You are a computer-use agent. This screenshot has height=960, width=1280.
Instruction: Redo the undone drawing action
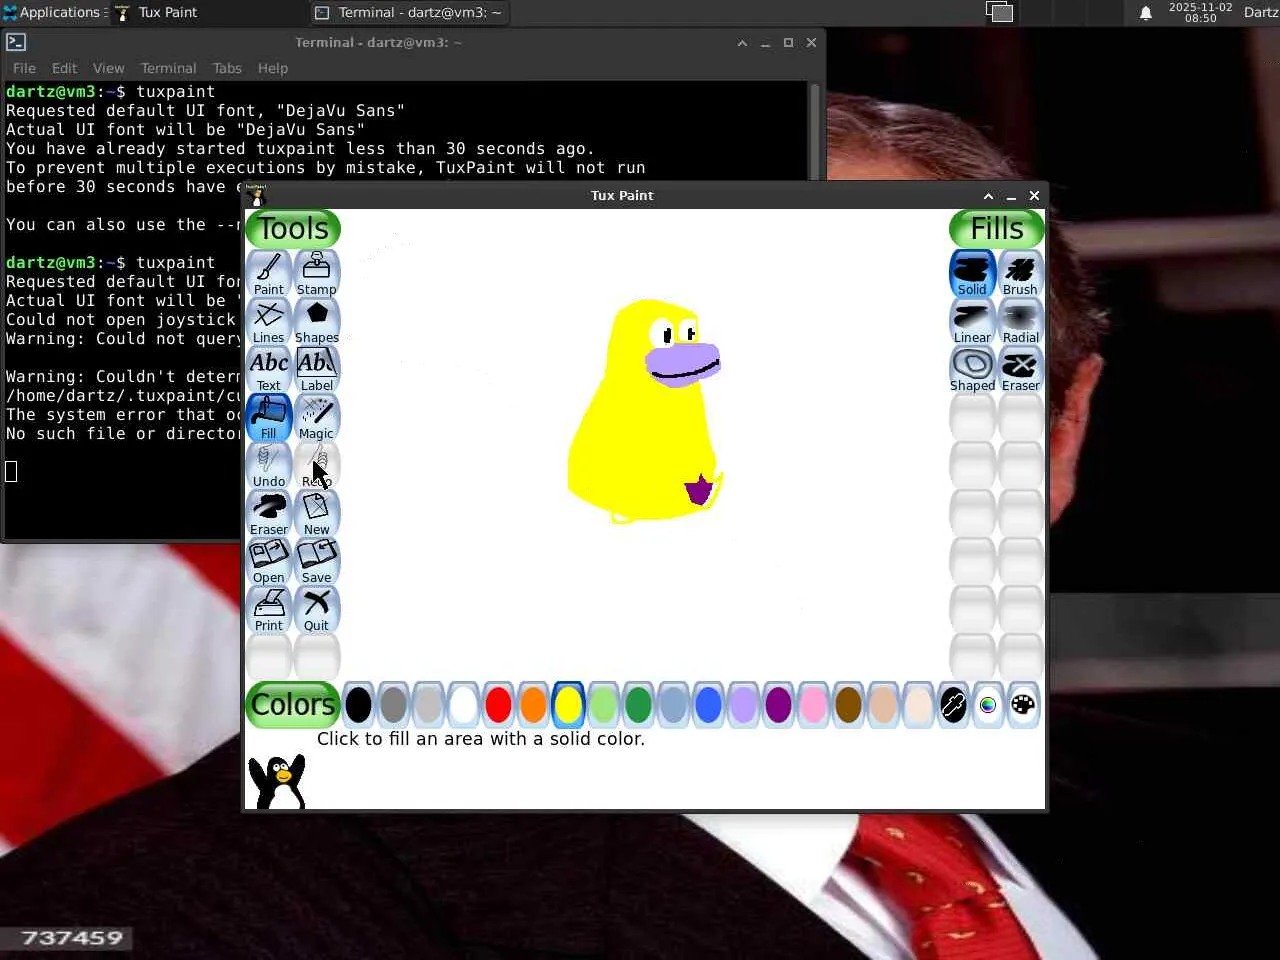[x=317, y=466]
